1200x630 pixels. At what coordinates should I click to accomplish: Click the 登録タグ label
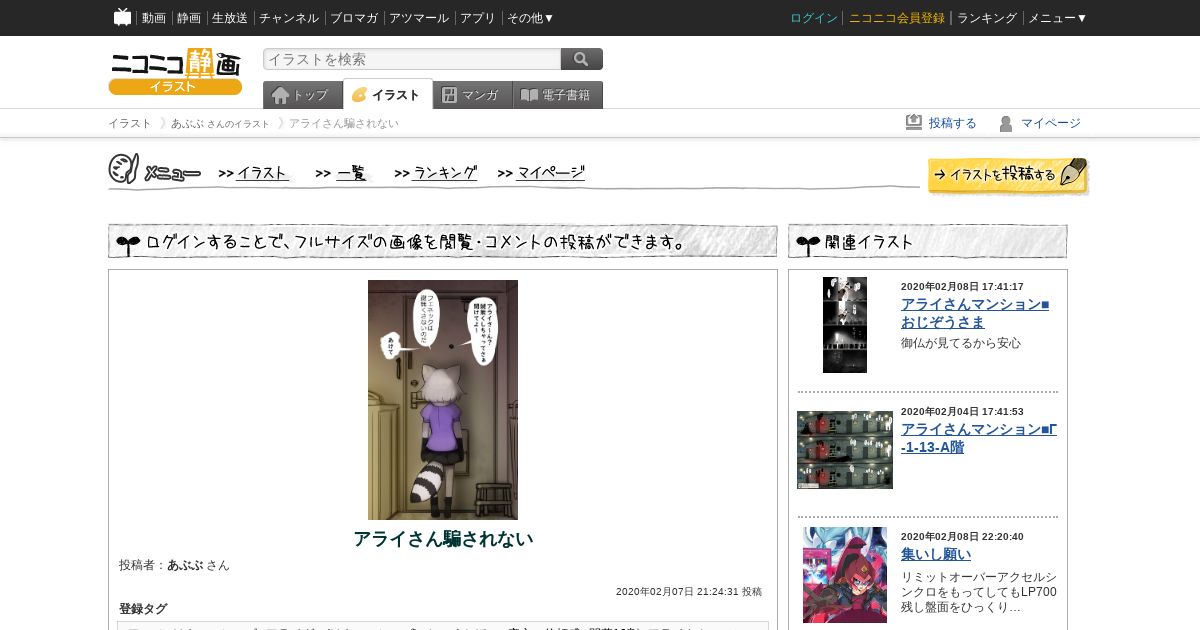click(x=143, y=609)
